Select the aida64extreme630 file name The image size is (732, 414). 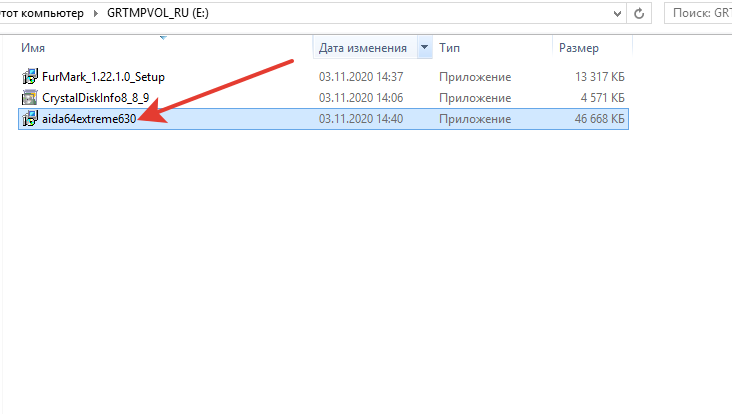tap(89, 119)
